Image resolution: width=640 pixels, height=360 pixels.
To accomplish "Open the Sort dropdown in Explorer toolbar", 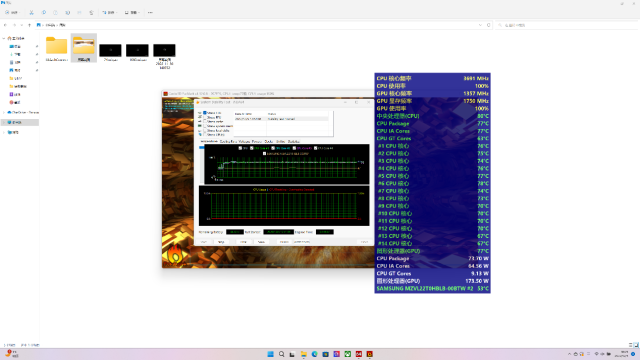I will pos(110,13).
